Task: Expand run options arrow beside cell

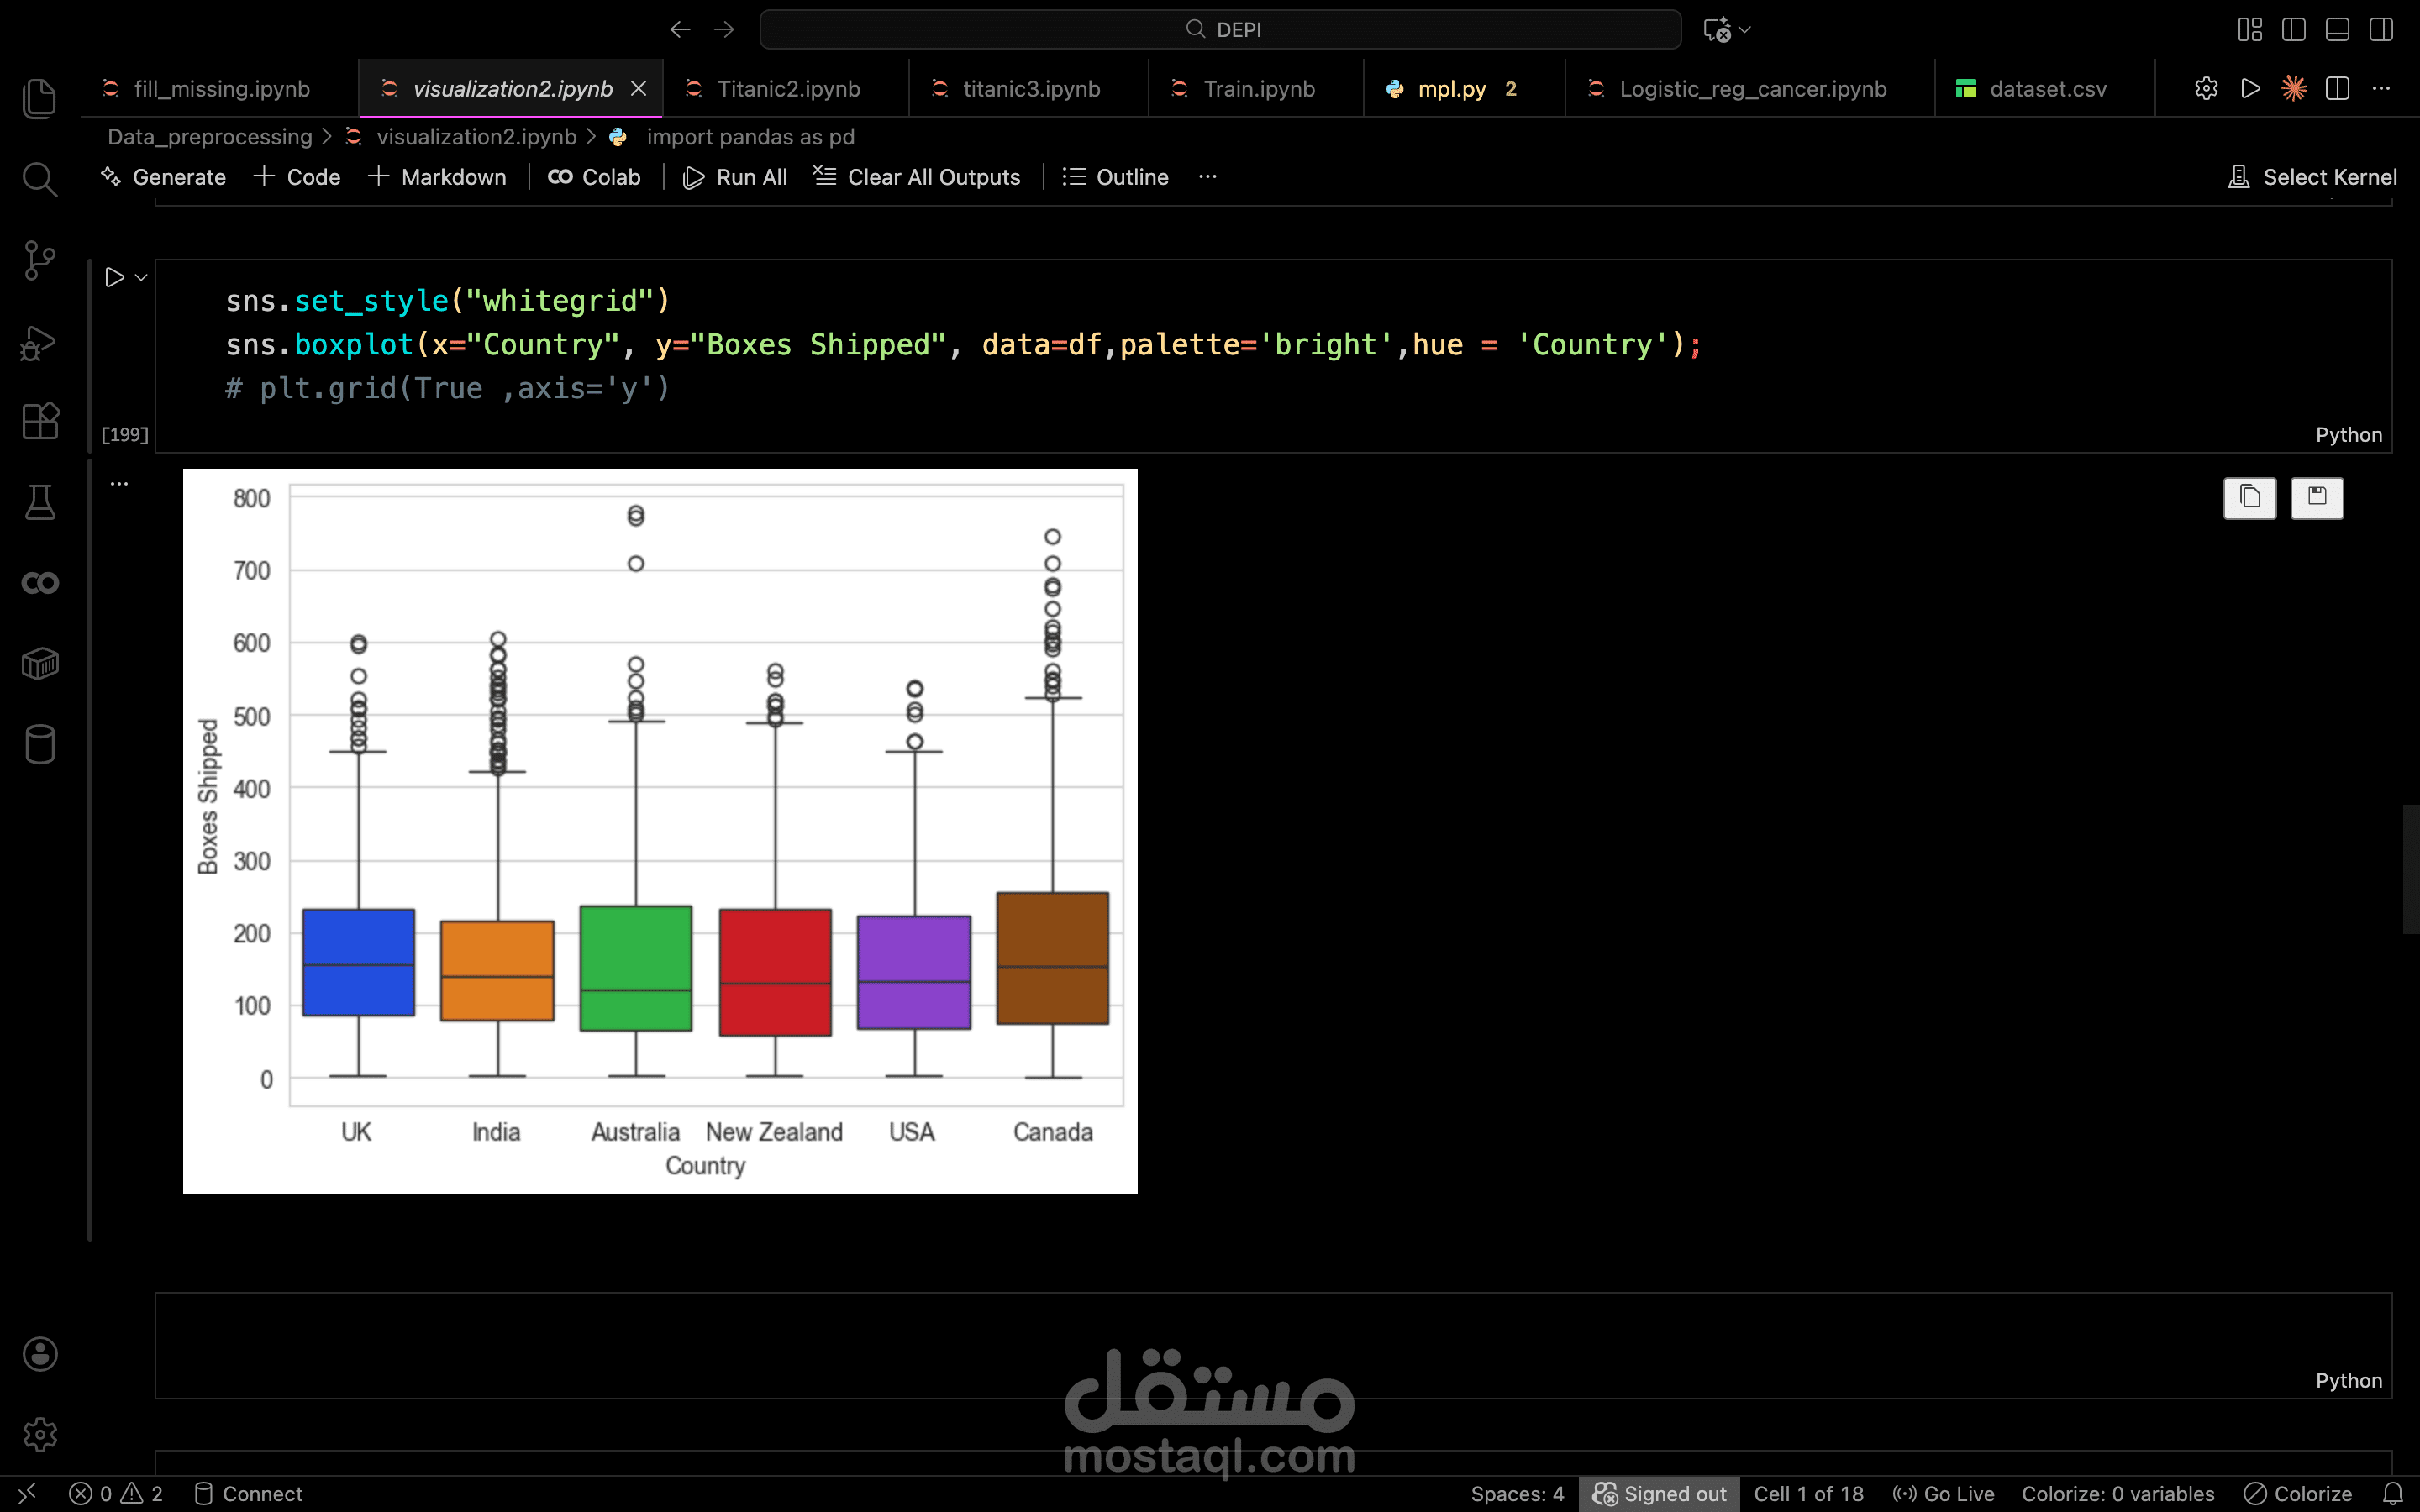Action: point(141,278)
